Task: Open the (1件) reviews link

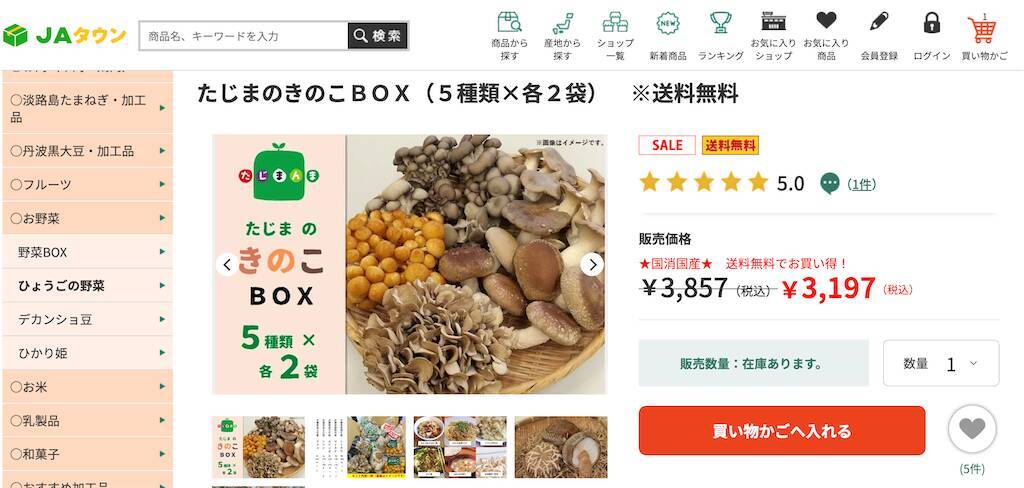Action: point(861,184)
